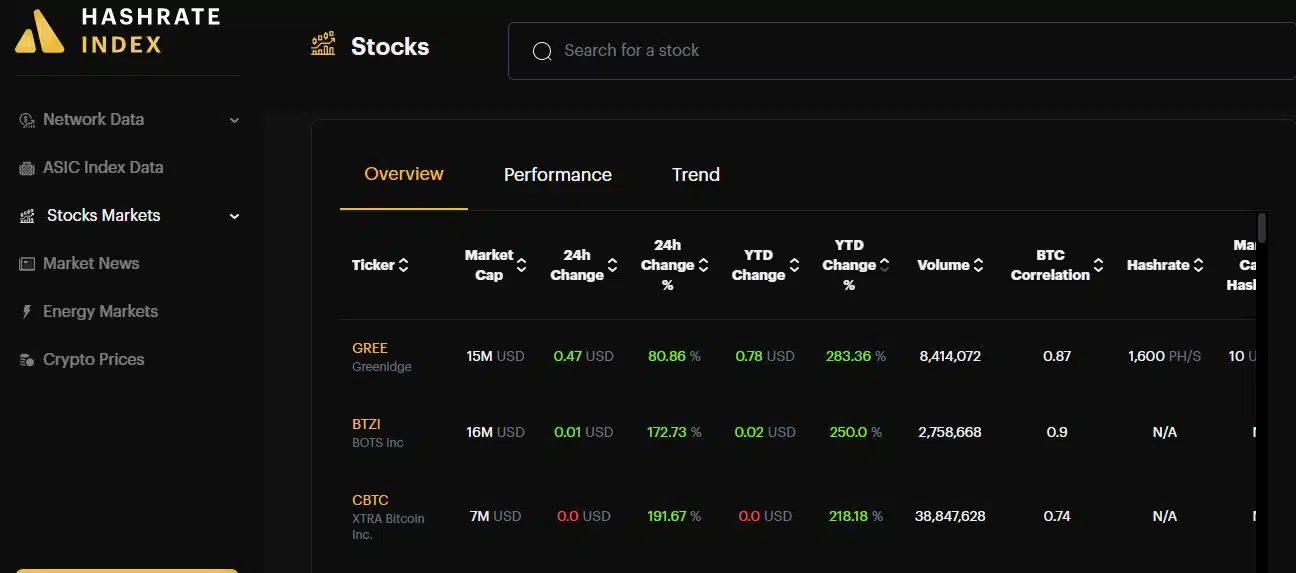
Task: Open the CBTC ticker link
Action: point(370,500)
